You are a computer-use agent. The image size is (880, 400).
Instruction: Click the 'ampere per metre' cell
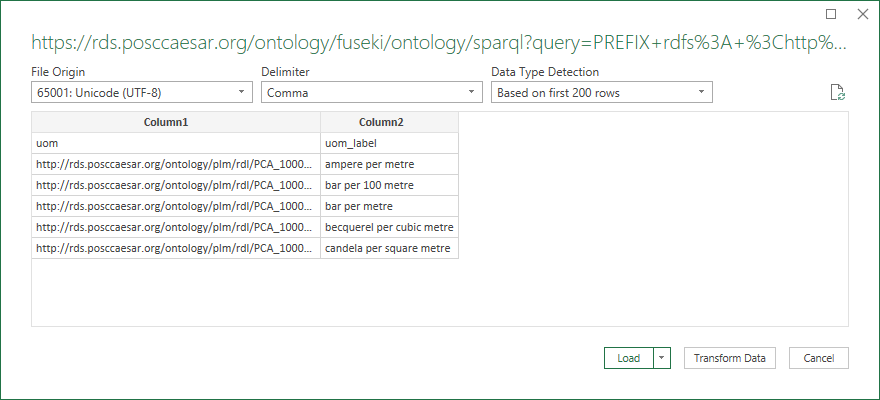pyautogui.click(x=389, y=164)
